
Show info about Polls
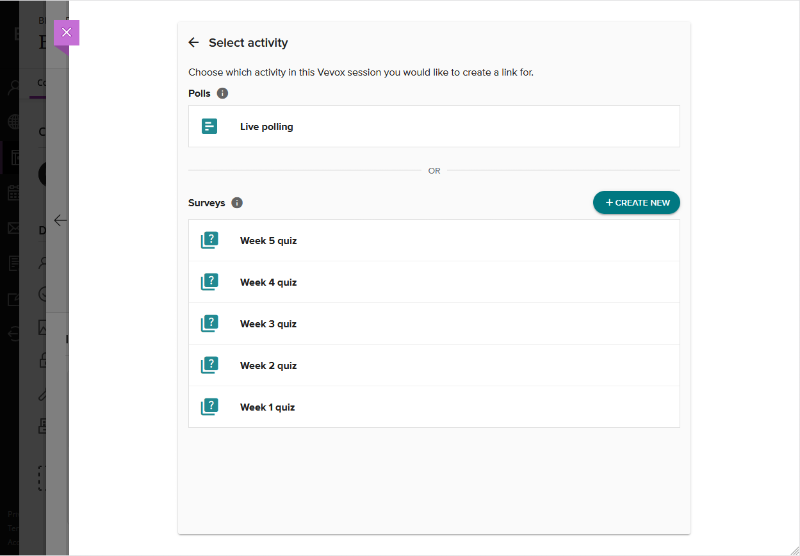pyautogui.click(x=222, y=93)
